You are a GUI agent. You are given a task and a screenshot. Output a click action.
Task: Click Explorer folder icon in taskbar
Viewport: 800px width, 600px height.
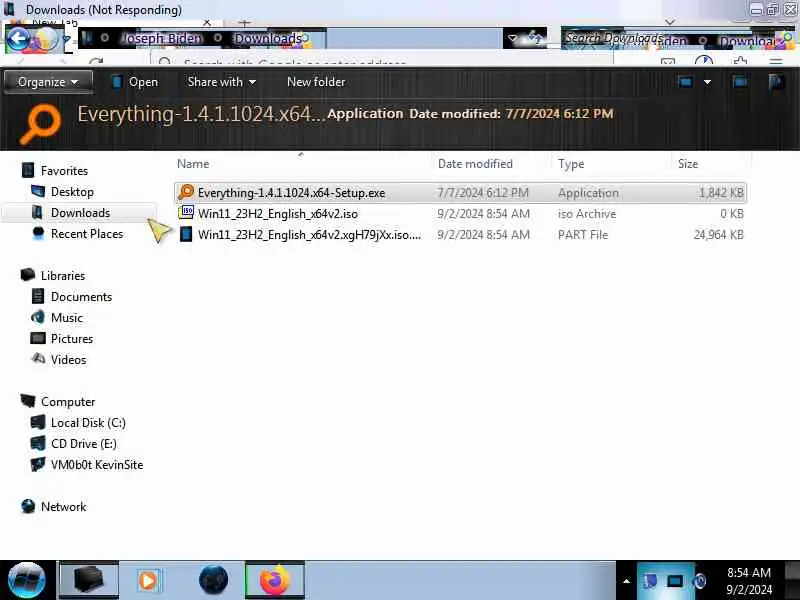[89, 580]
